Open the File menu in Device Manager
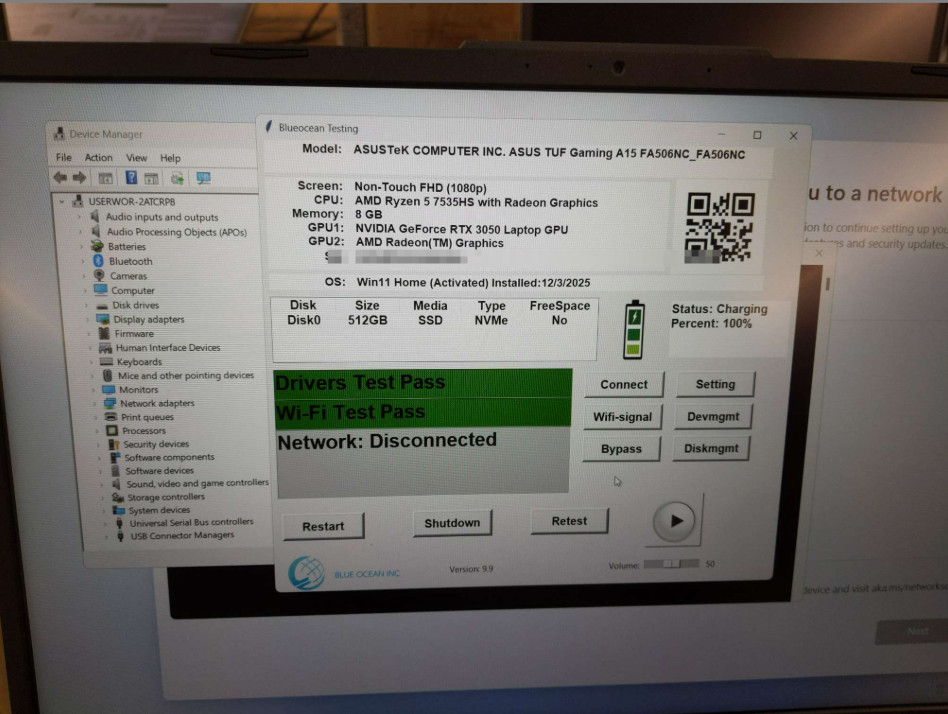948x714 pixels. coord(63,157)
